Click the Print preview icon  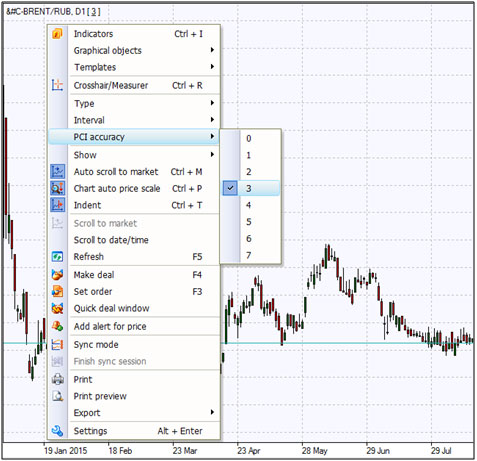coord(57,396)
